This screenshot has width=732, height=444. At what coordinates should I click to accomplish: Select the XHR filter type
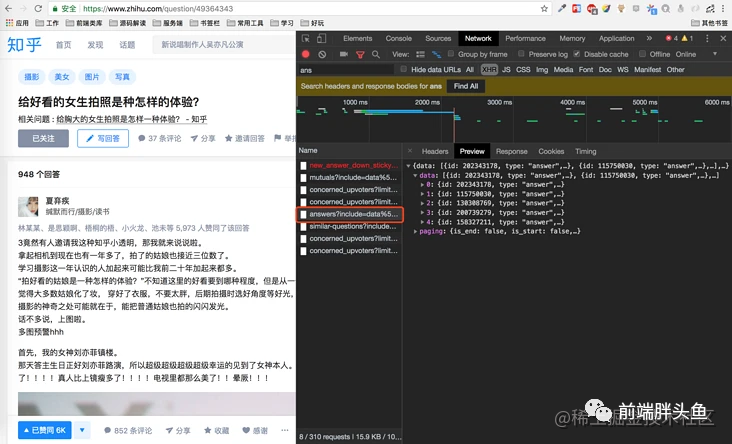pos(489,70)
